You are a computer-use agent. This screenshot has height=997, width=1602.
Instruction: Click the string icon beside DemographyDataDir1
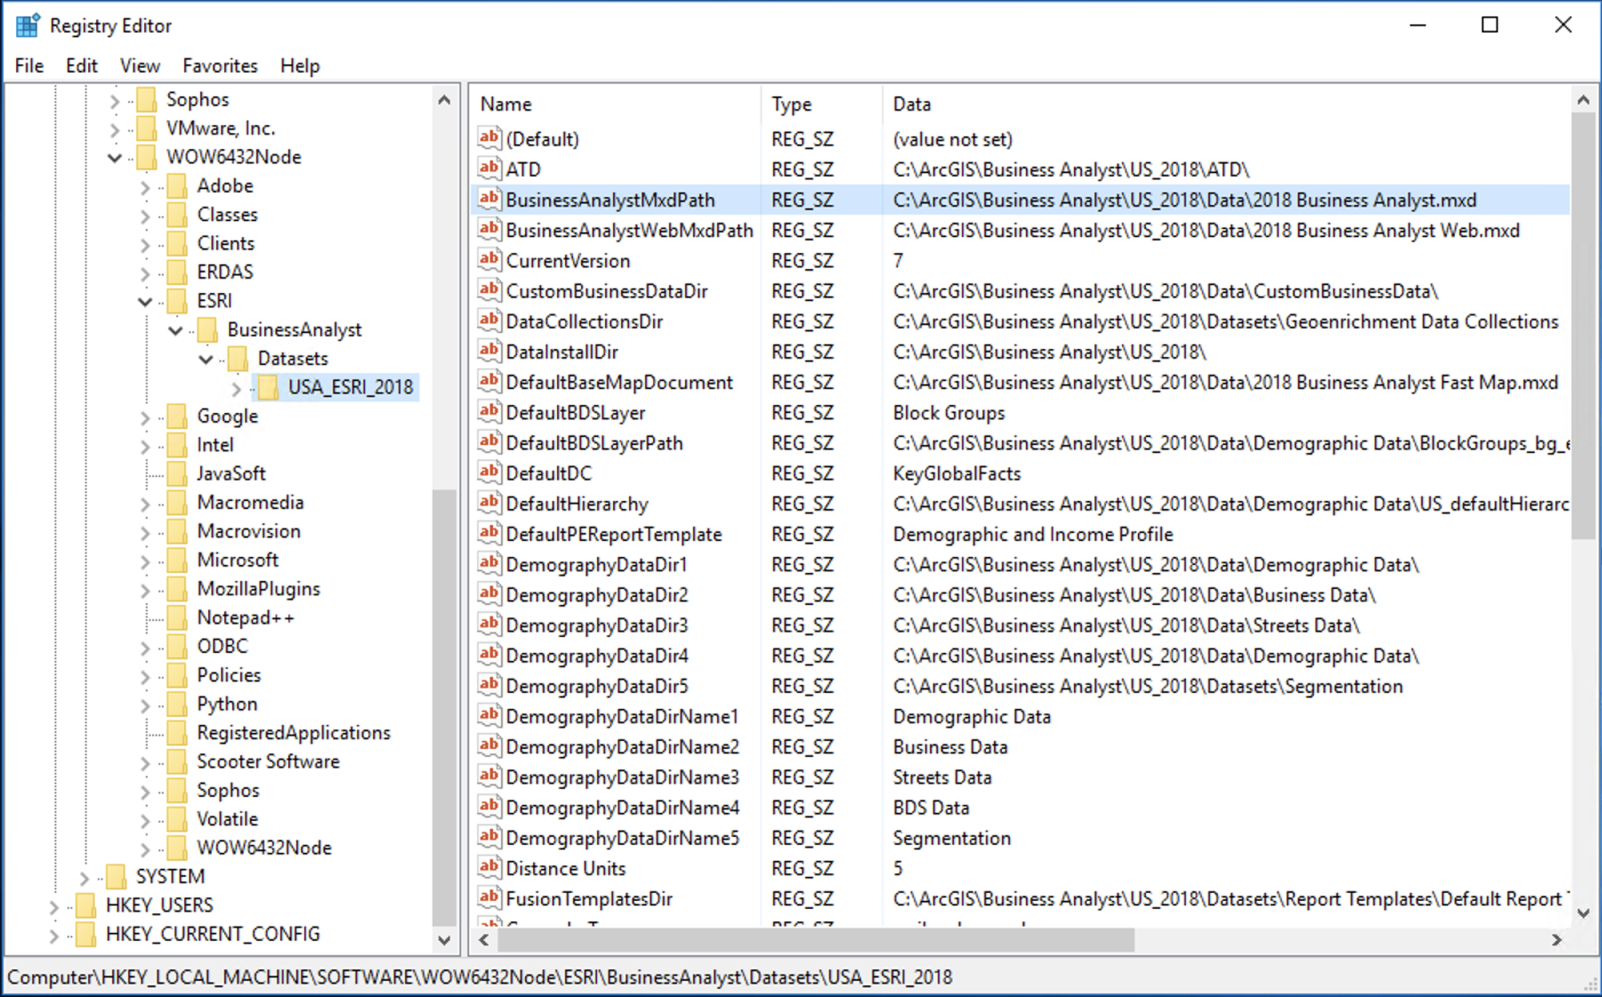tap(489, 563)
